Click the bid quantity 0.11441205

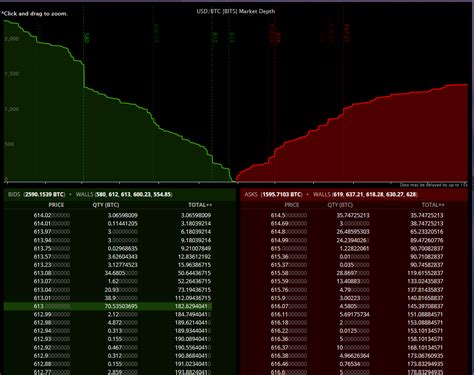pyautogui.click(x=122, y=224)
